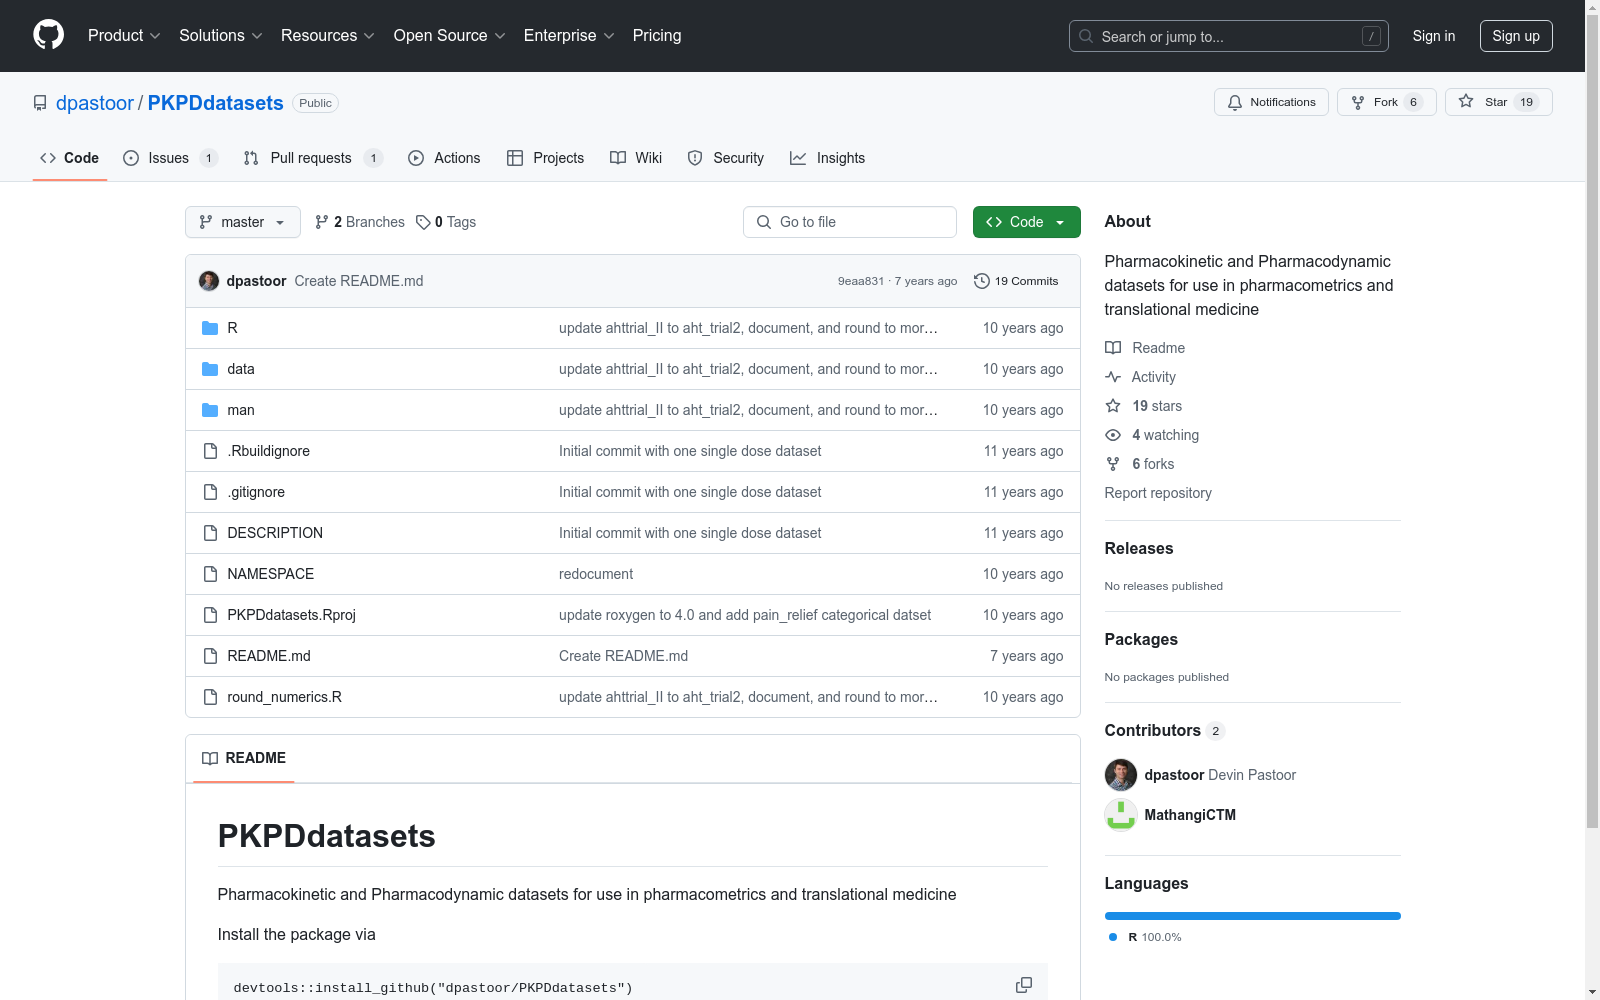Viewport: 1600px width, 1000px height.
Task: Click the GitHub logo icon
Action: pyautogui.click(x=48, y=35)
